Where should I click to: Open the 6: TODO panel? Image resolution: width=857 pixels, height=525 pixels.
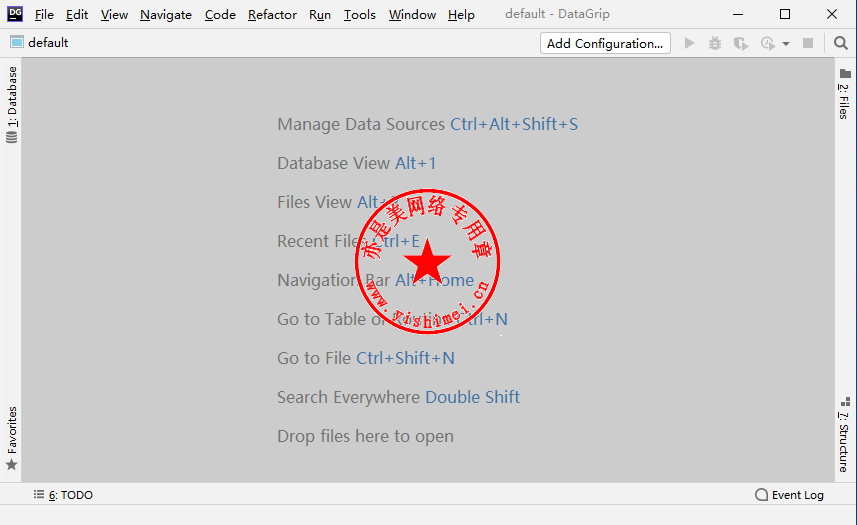[63, 495]
